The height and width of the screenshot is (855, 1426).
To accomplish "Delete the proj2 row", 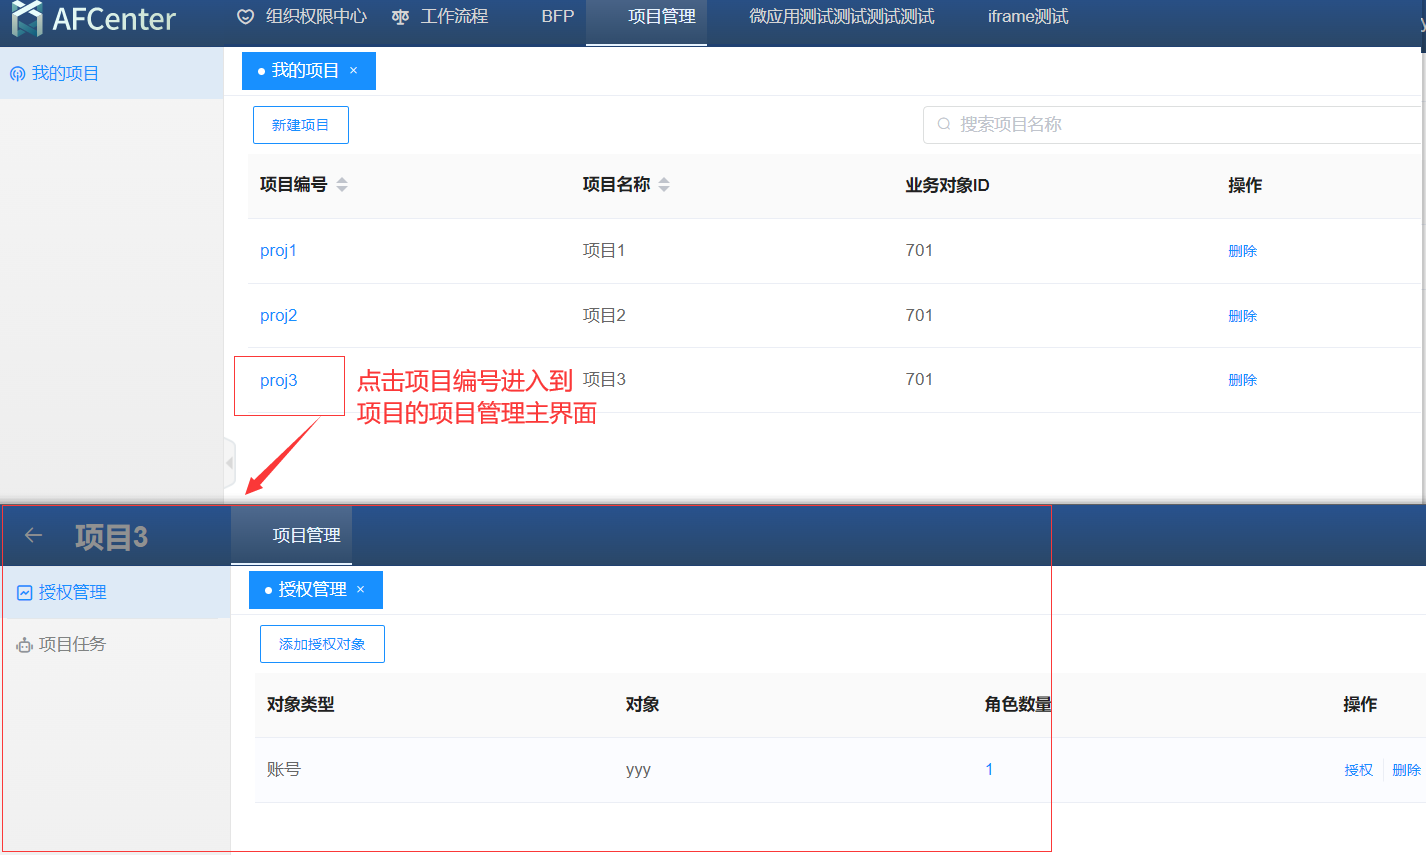I will tap(1242, 316).
